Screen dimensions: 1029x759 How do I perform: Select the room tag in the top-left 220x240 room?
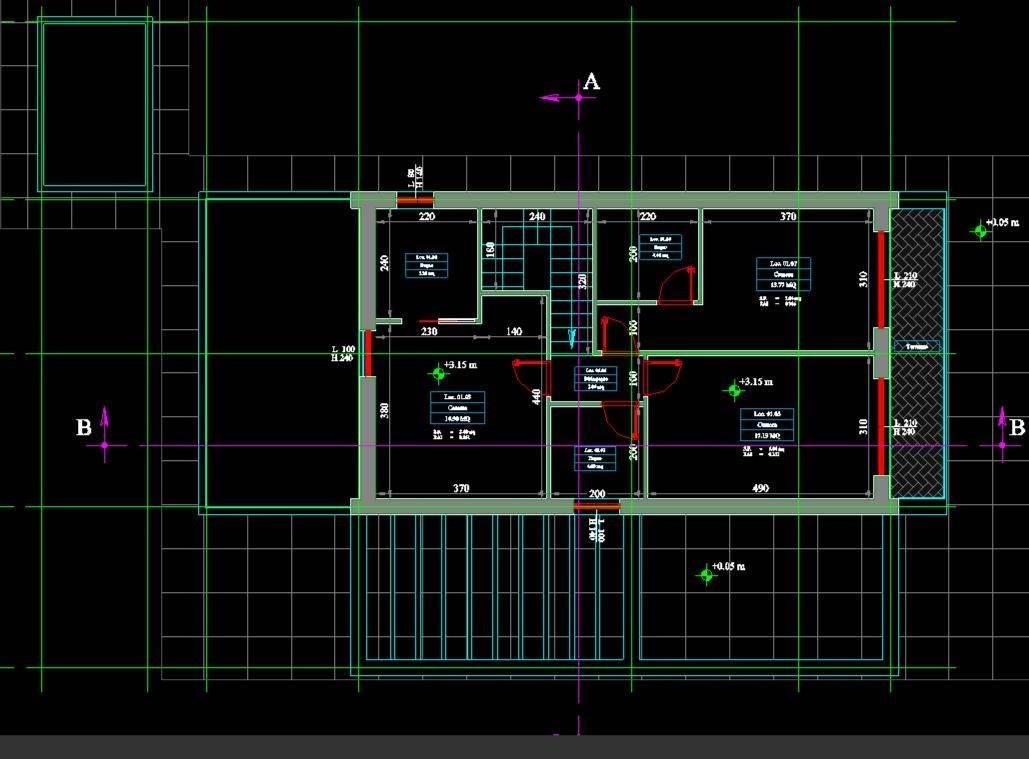(427, 265)
